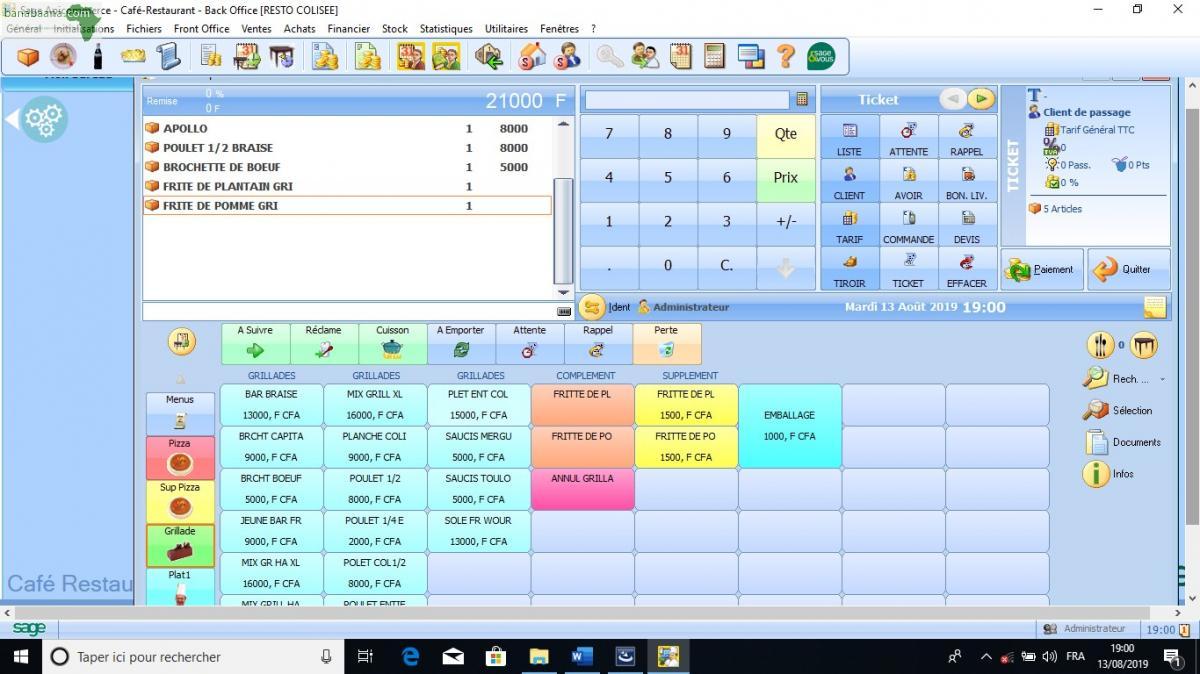The width and height of the screenshot is (1200, 674).
Task: Click yellow note icon beside the date
Action: click(x=1155, y=307)
